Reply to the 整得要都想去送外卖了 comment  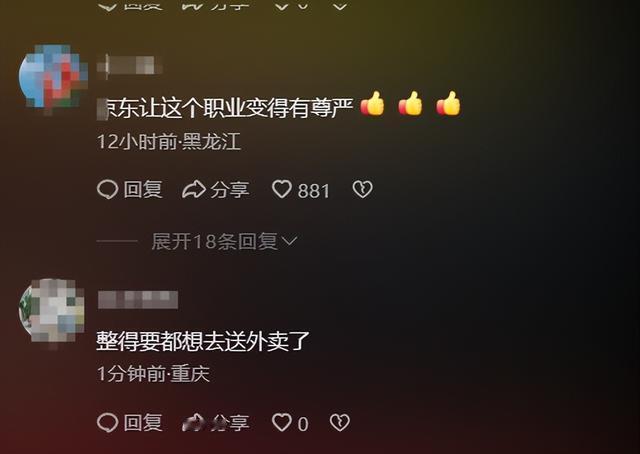(x=130, y=423)
